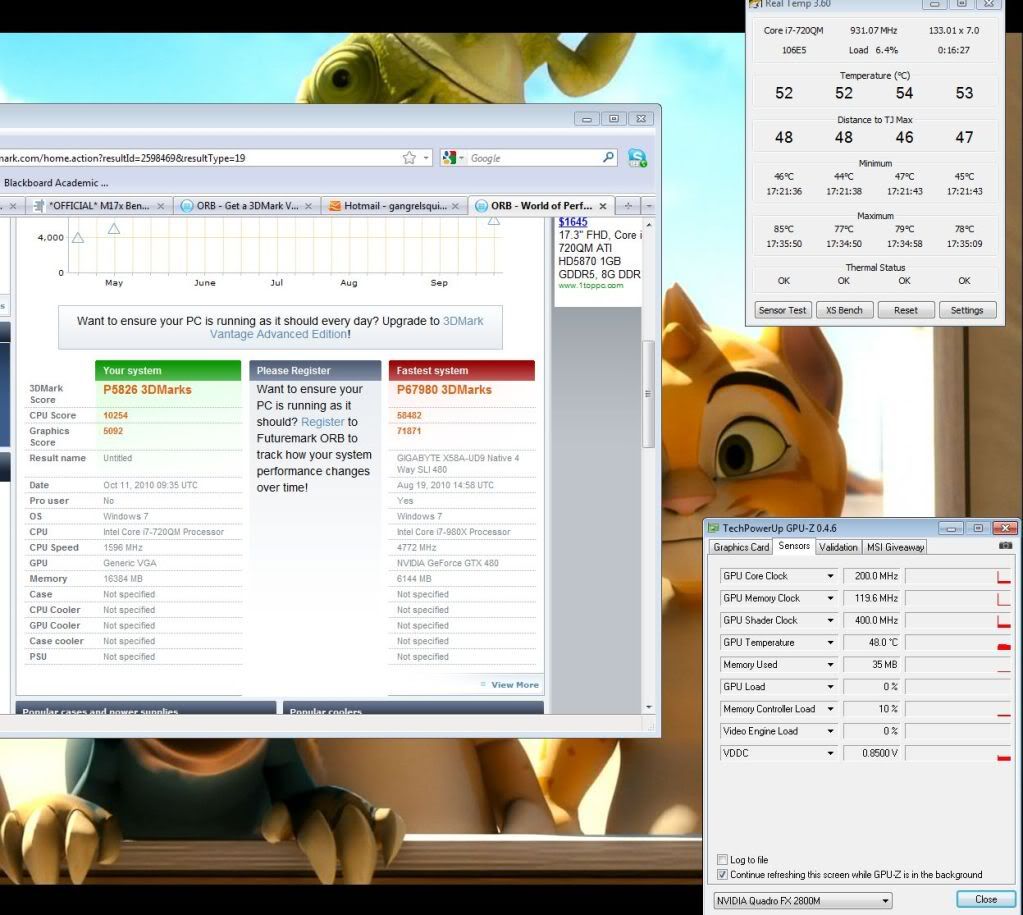Viewport: 1023px width, 915px height.
Task: Maximize the browser window
Action: pyautogui.click(x=614, y=119)
